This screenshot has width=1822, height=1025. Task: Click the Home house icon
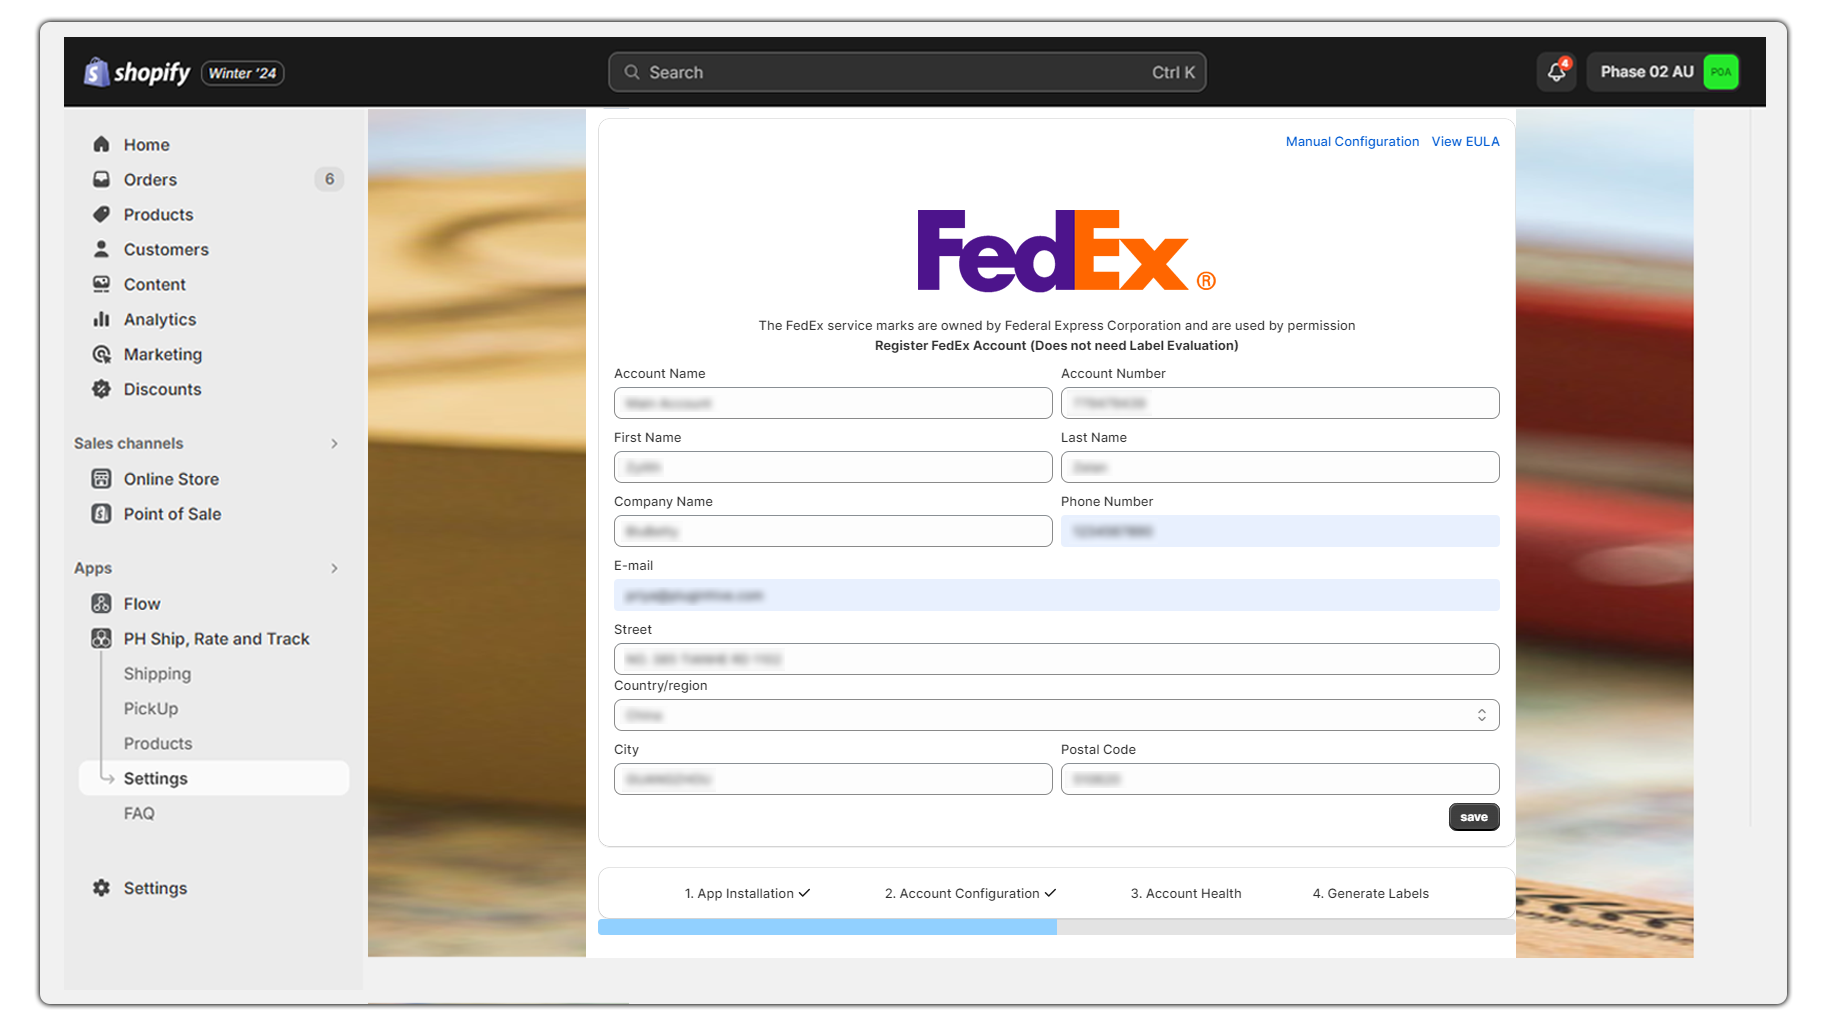pyautogui.click(x=101, y=144)
